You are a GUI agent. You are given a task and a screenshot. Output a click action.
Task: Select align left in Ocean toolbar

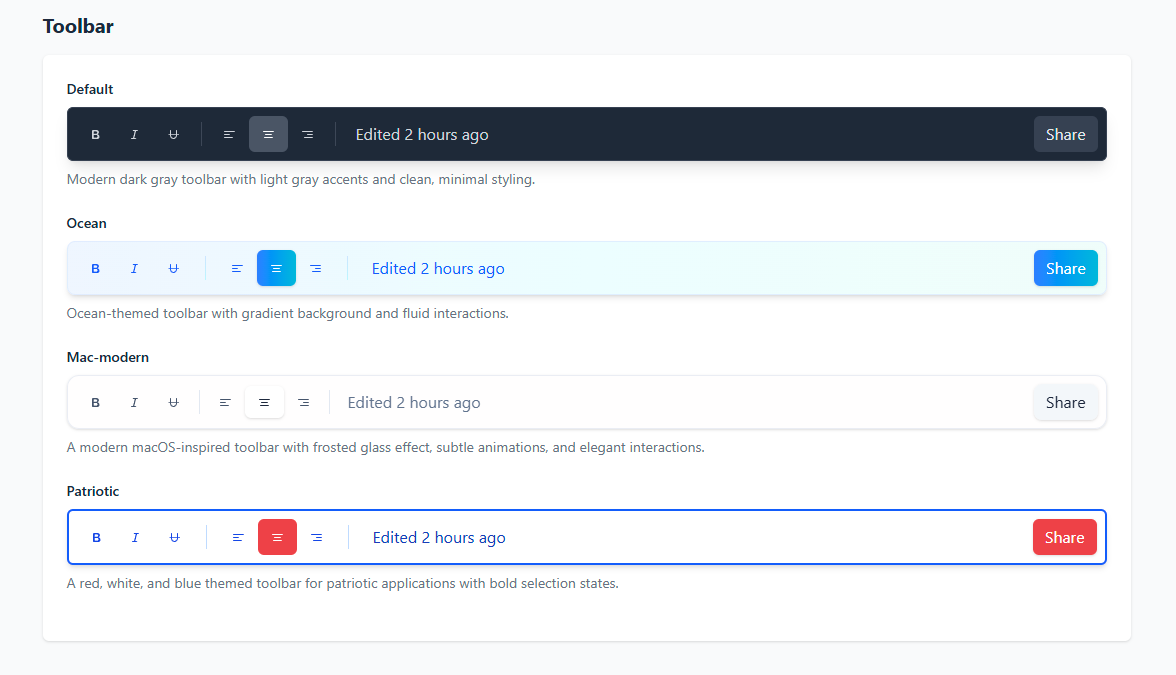coord(237,268)
